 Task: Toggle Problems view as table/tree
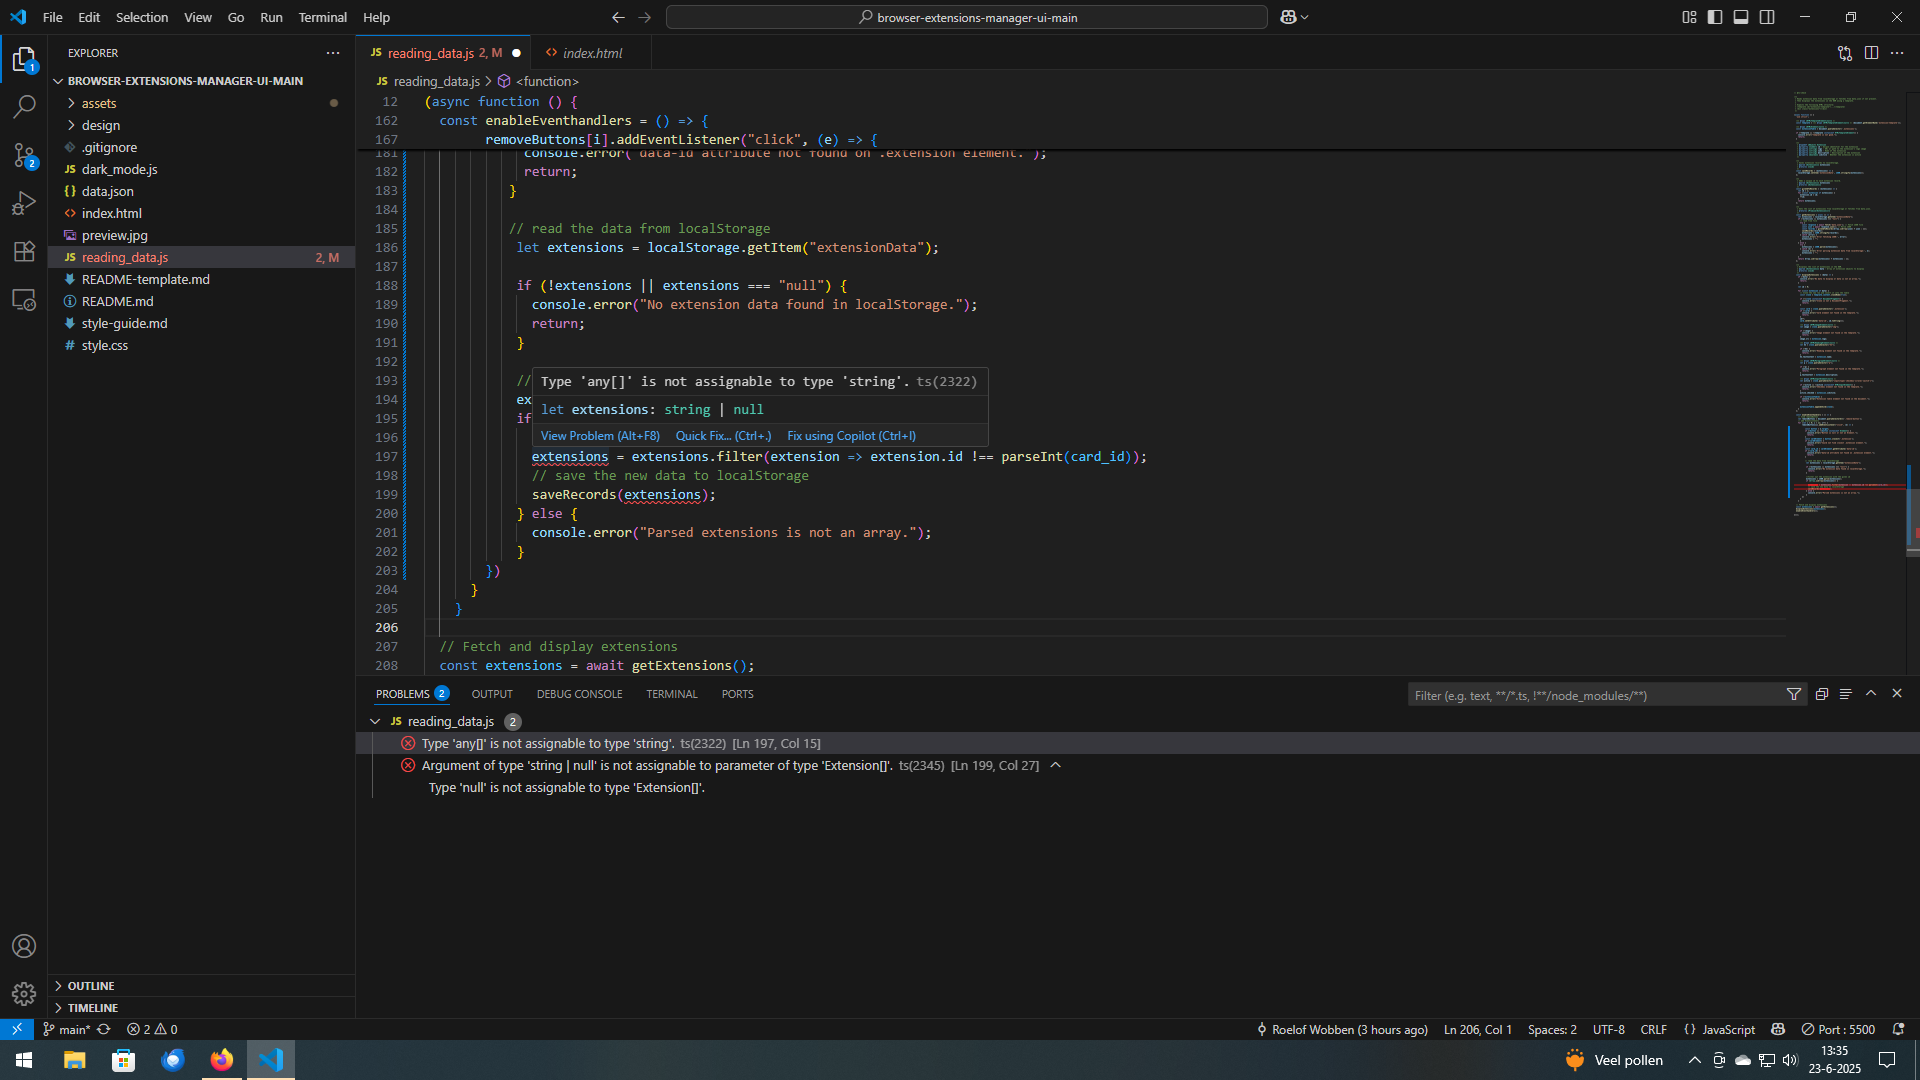(1846, 694)
